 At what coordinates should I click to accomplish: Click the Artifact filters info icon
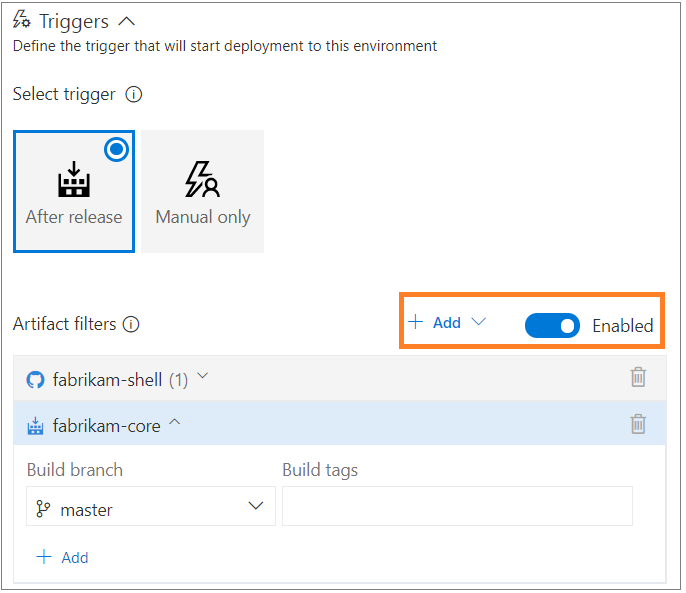coord(131,324)
